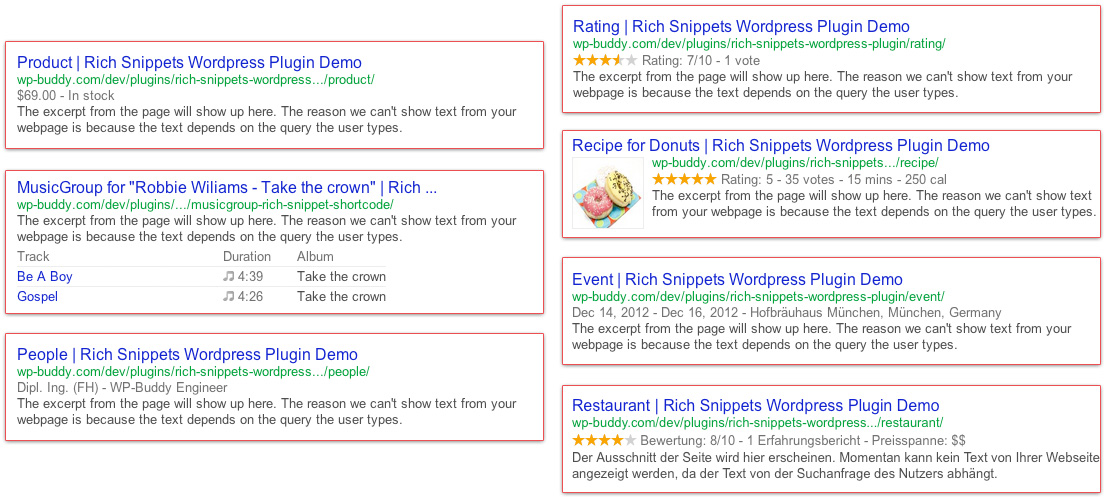Click the music note icon beside 4:26
The width and height of the screenshot is (1112, 502).
pyautogui.click(x=228, y=297)
